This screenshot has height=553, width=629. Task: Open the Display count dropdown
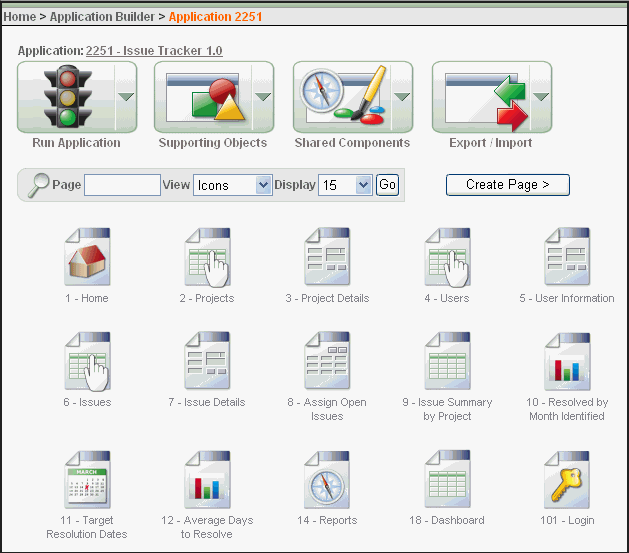pyautogui.click(x=345, y=185)
